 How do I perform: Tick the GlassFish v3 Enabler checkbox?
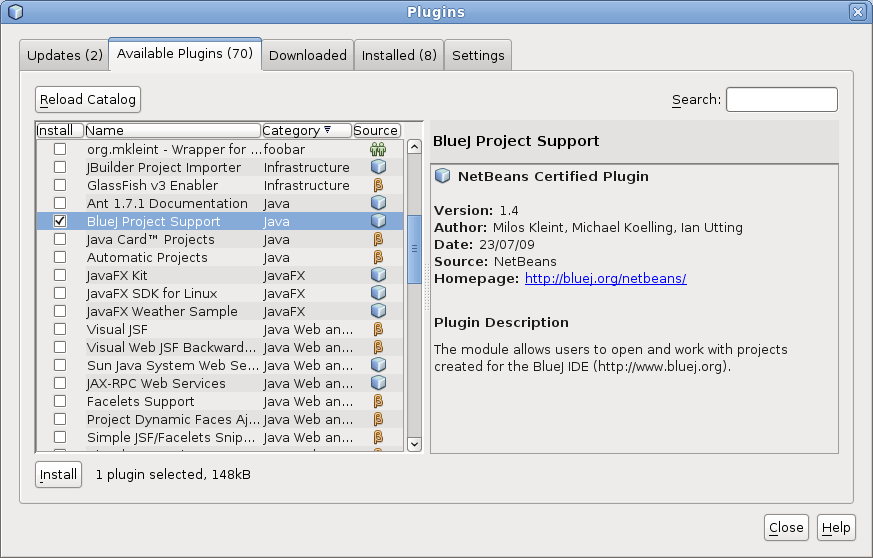[60, 185]
